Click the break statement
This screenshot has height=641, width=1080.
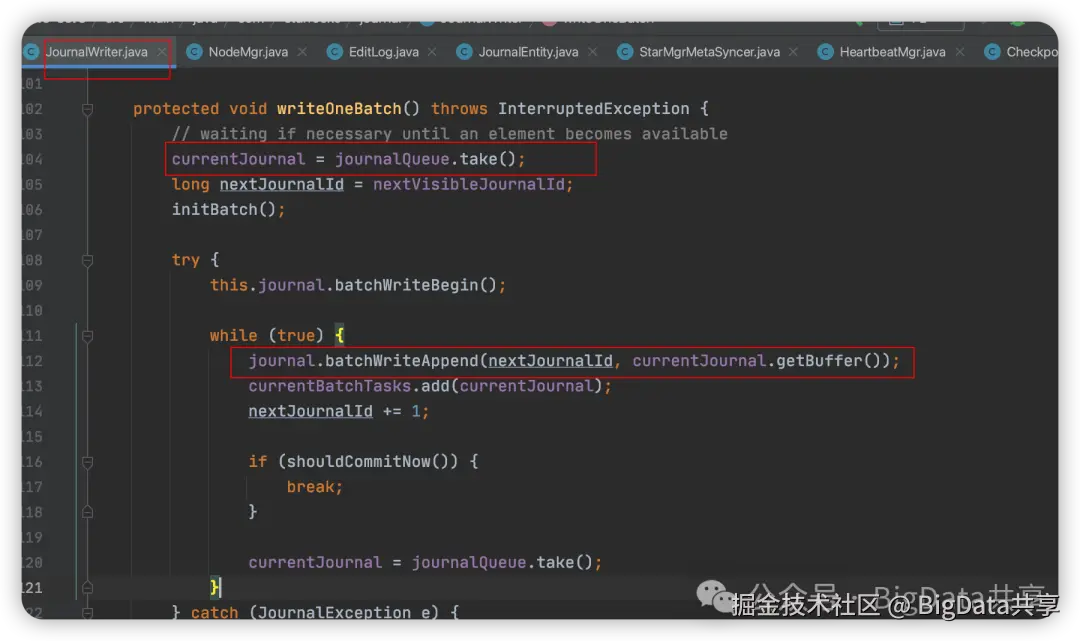pos(314,487)
